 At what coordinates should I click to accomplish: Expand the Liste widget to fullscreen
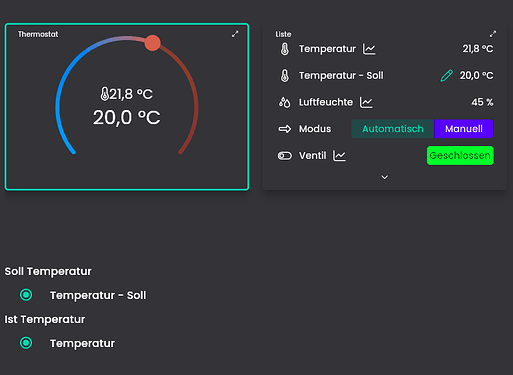pyautogui.click(x=493, y=34)
